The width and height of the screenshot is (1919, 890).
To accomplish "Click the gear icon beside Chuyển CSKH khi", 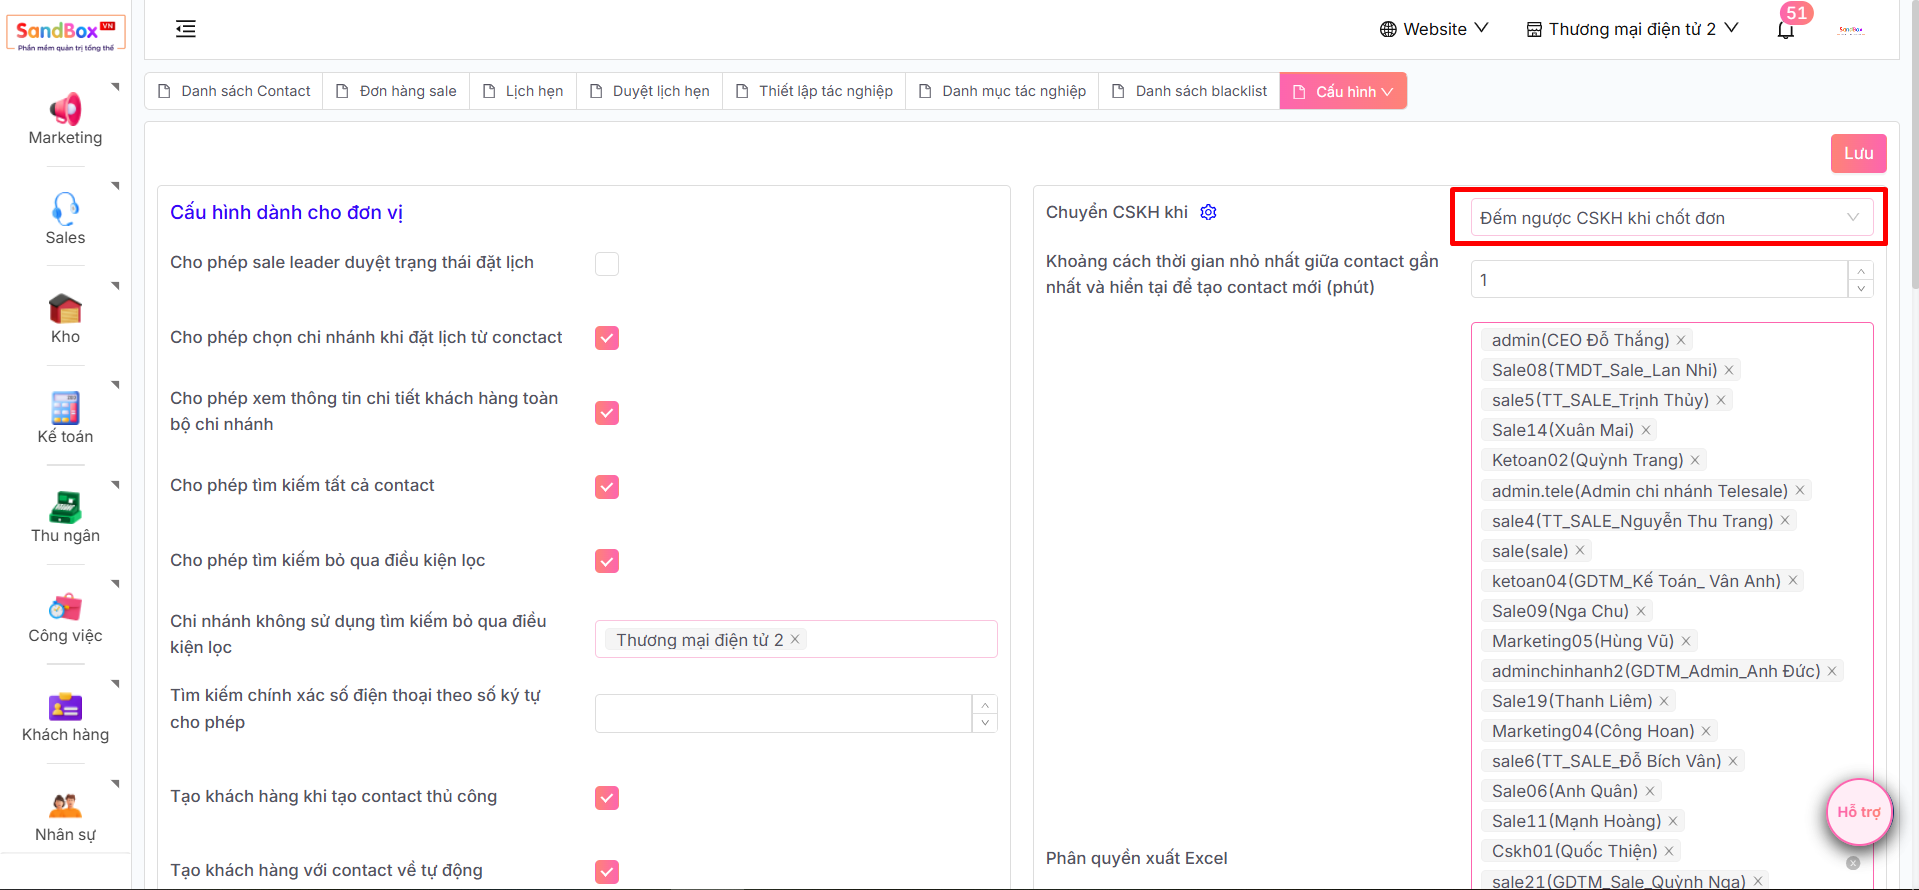I will [1208, 212].
